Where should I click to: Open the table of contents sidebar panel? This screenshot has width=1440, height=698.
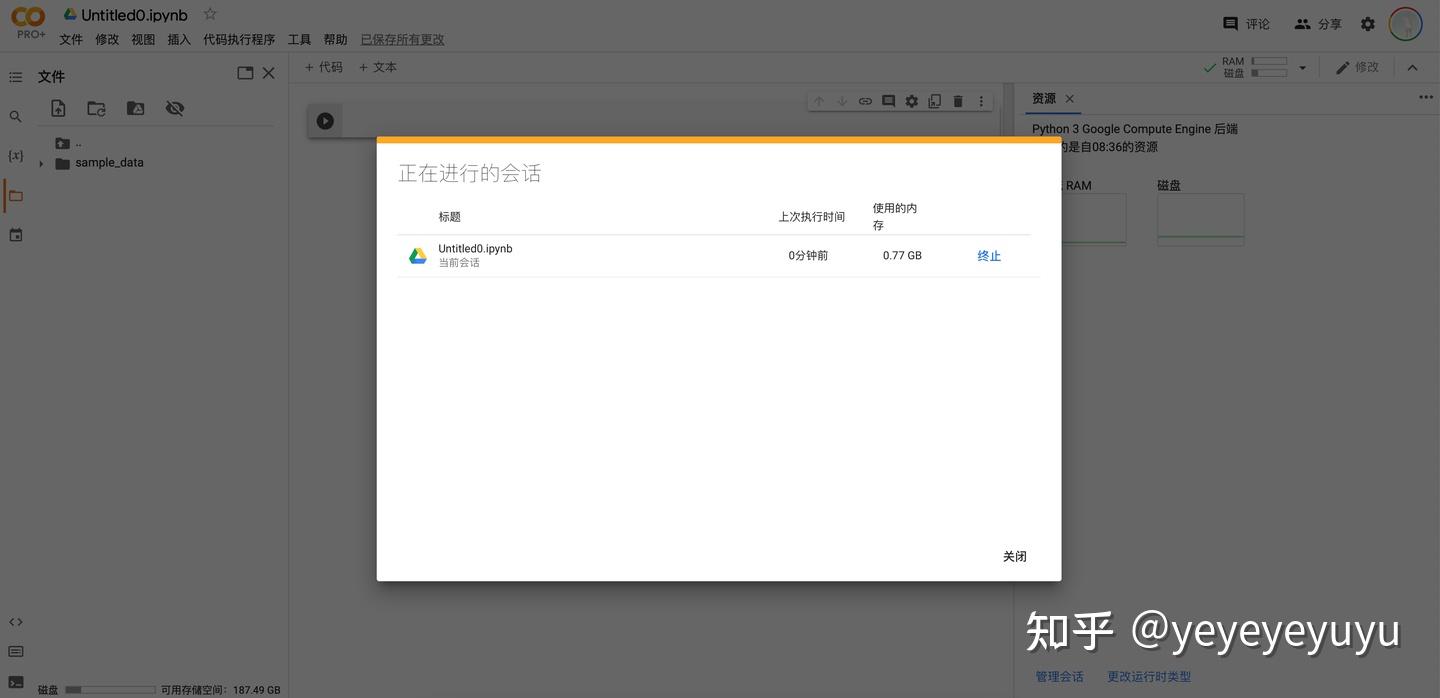[13, 74]
